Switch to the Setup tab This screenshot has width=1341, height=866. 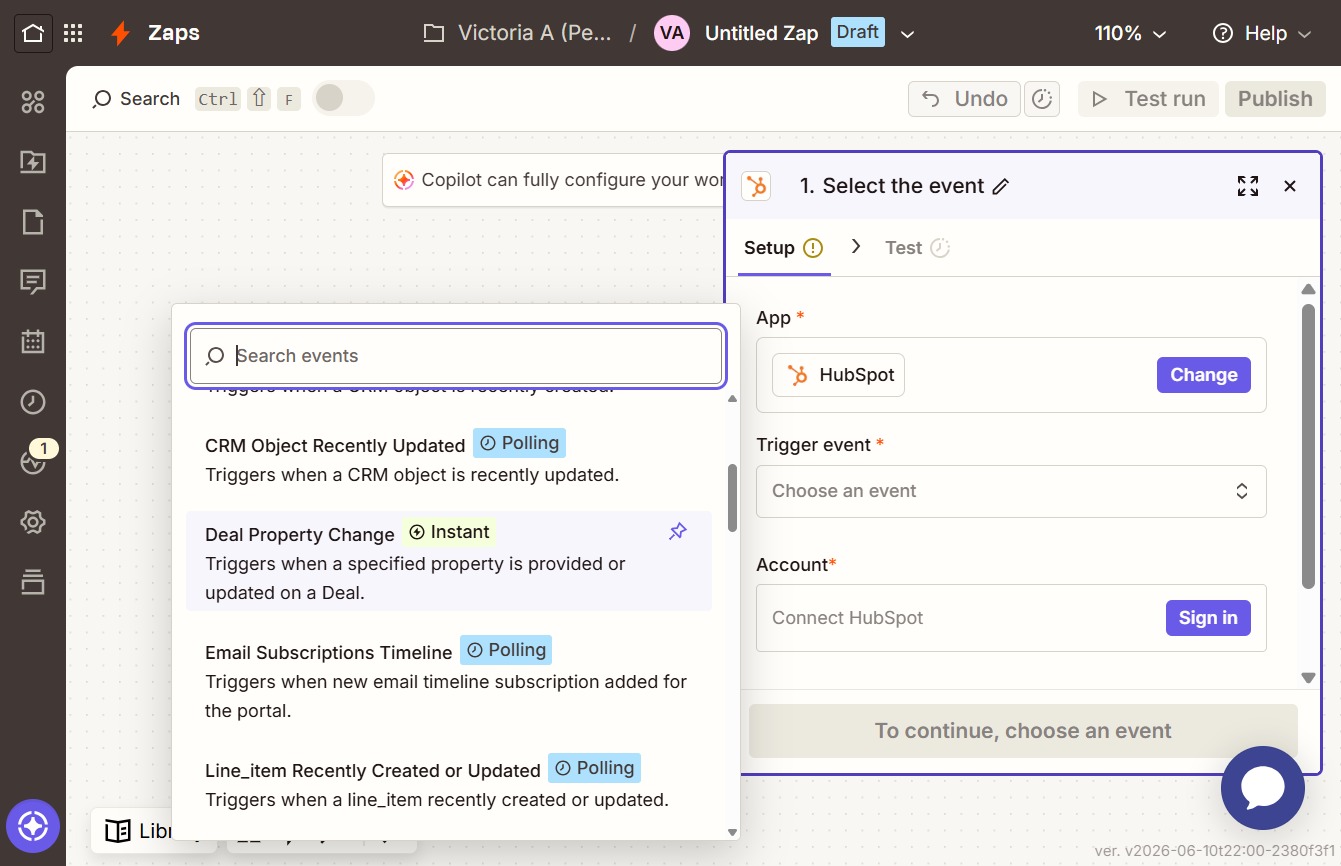click(784, 248)
